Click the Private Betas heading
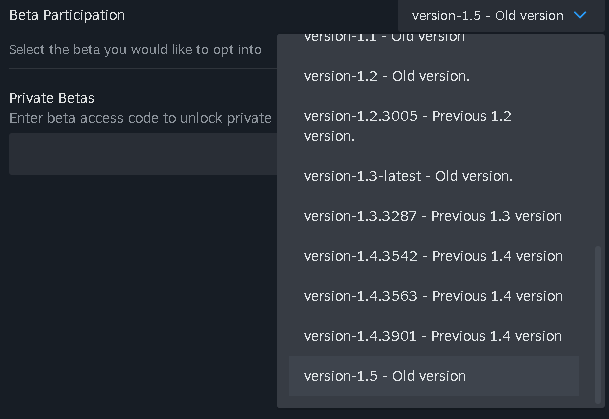 click(52, 98)
